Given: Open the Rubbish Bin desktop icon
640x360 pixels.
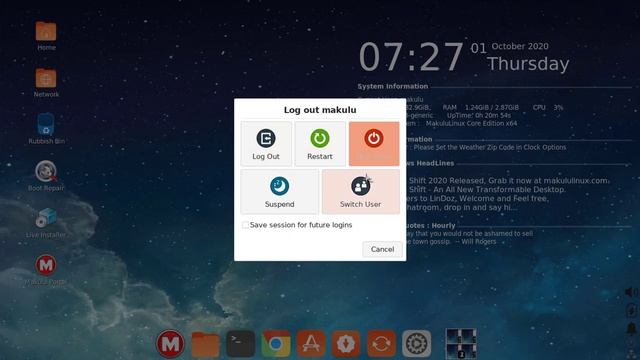Looking at the screenshot, I should [x=46, y=129].
